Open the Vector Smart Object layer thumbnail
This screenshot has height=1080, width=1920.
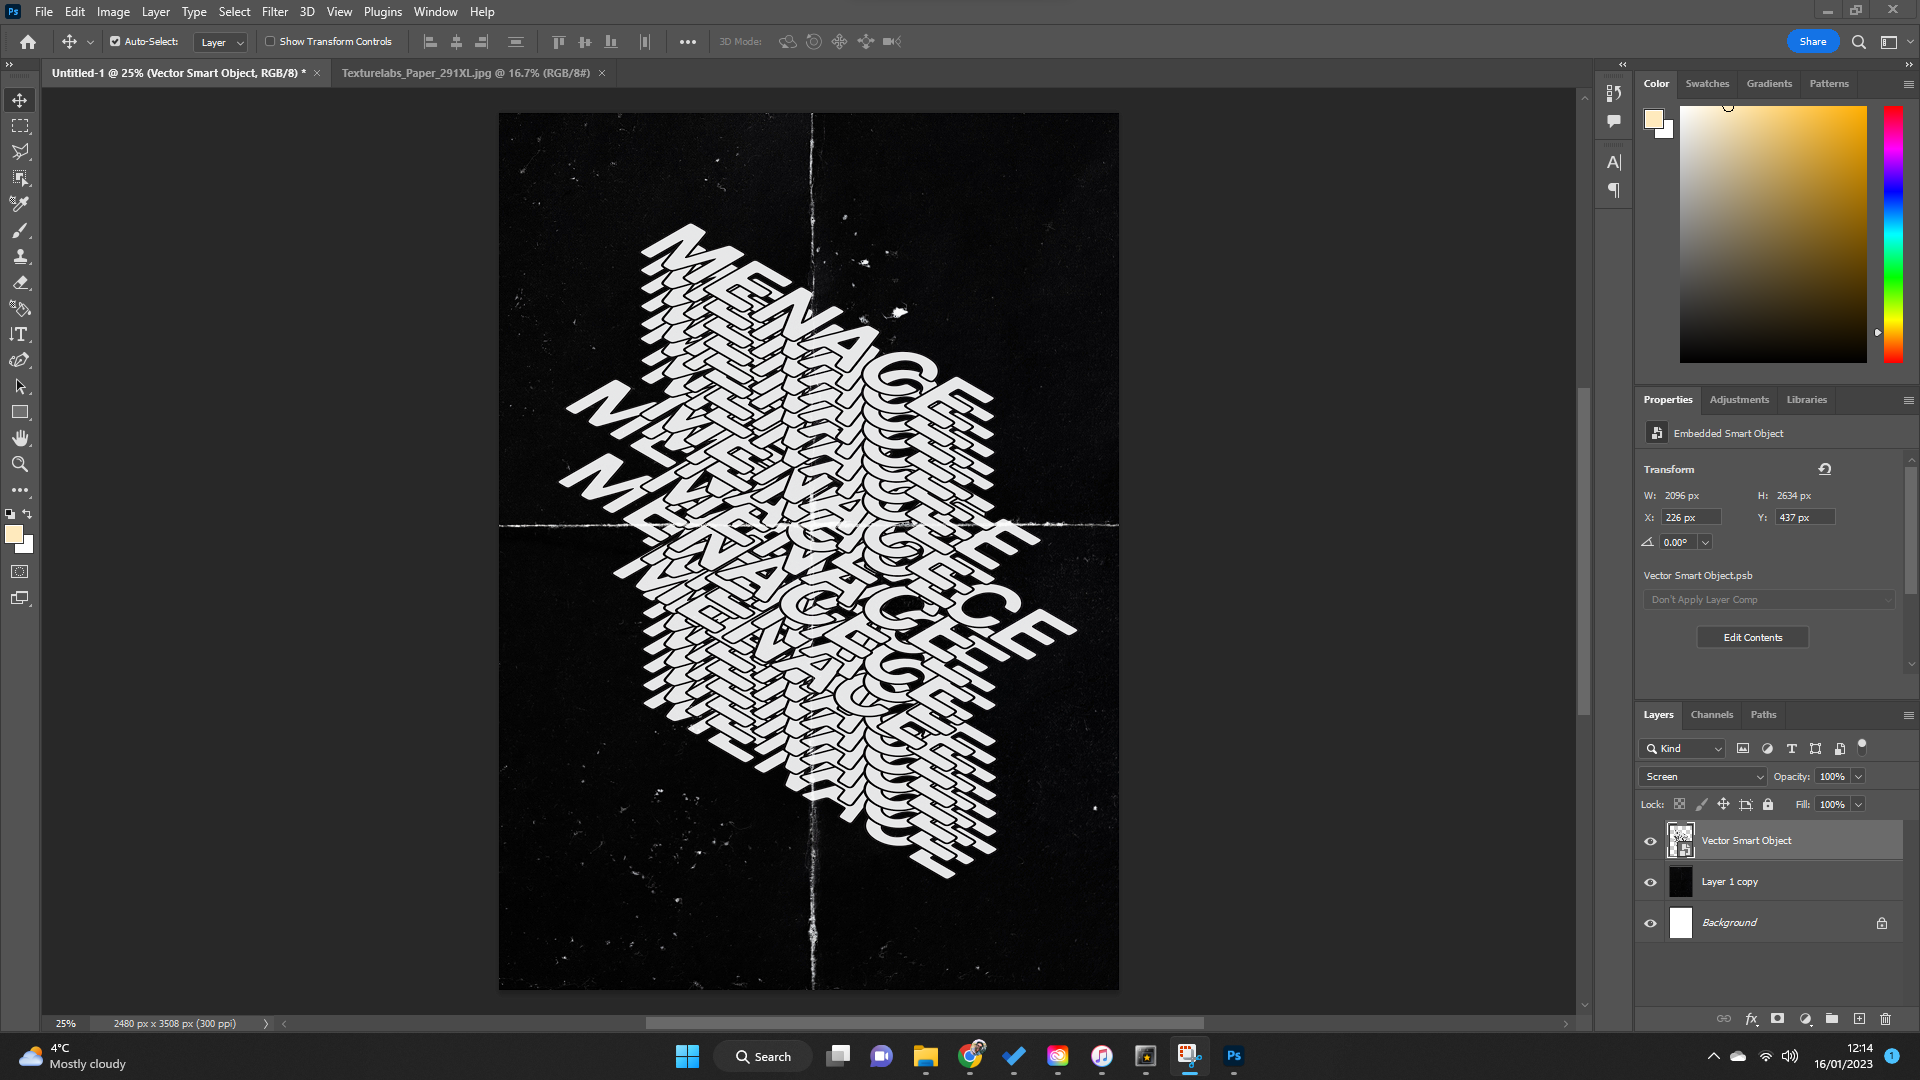(x=1681, y=840)
